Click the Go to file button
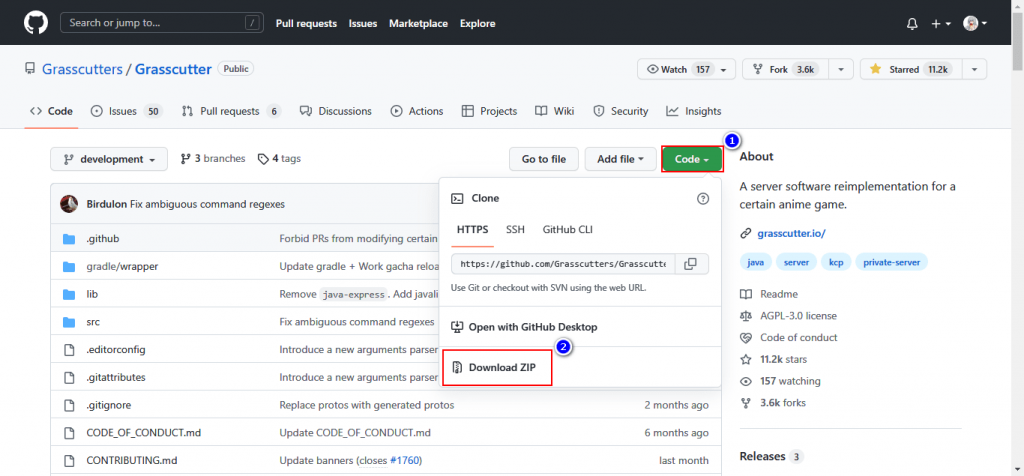The height and width of the screenshot is (476, 1024). click(x=543, y=159)
